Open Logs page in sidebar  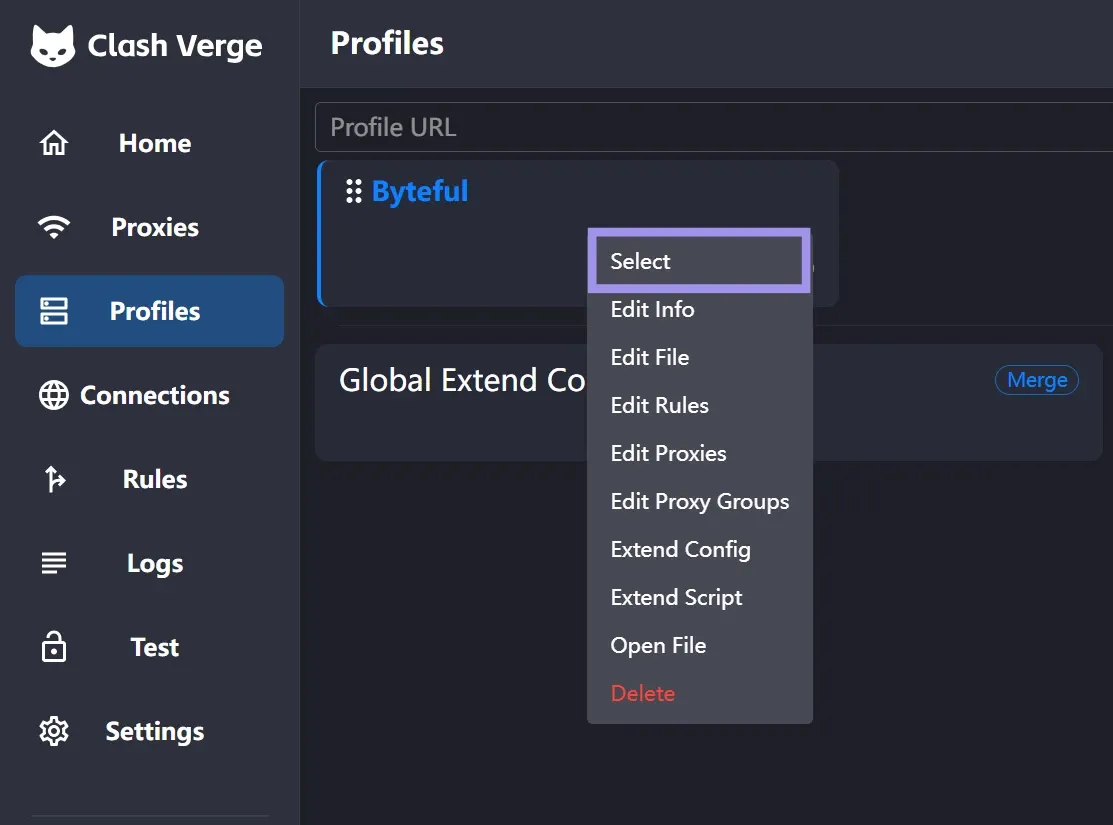[149, 563]
